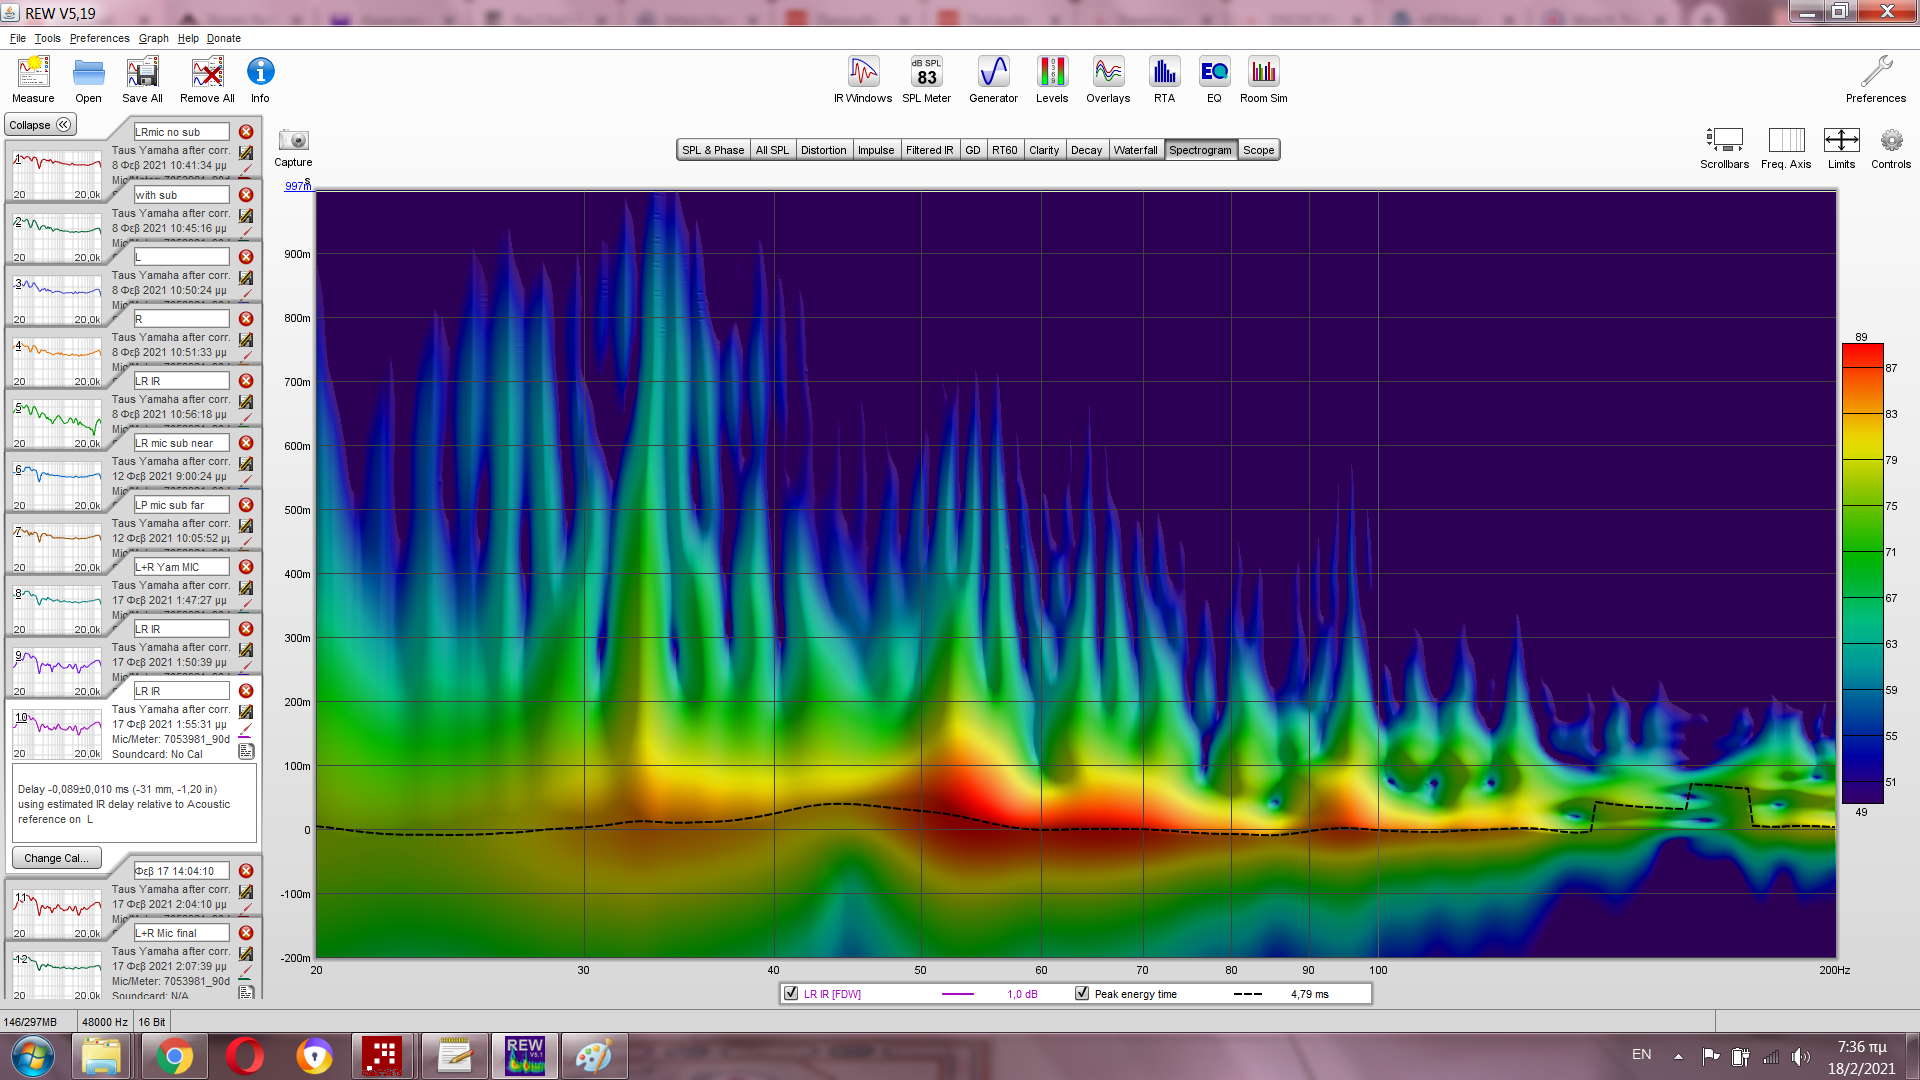This screenshot has width=1920, height=1080.
Task: Toggle Scrollbars display option
Action: tap(1724, 141)
